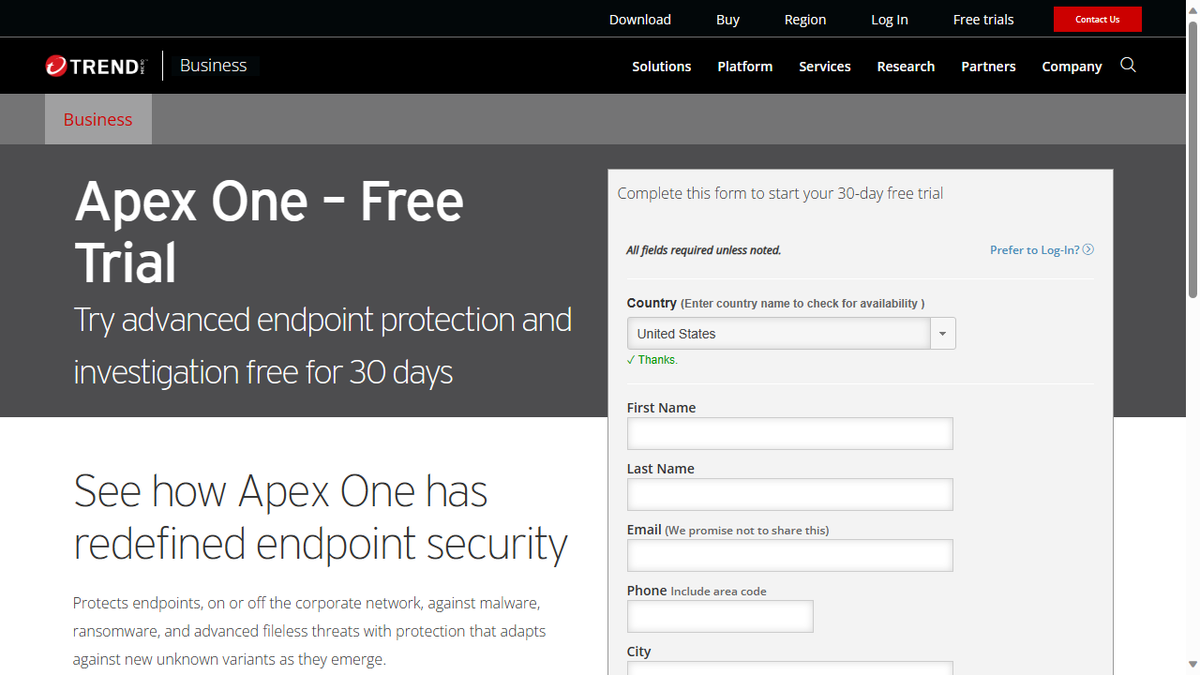Image resolution: width=1200 pixels, height=675 pixels.
Task: Click the Prefer to Log-In arrow icon
Action: pyautogui.click(x=1089, y=249)
